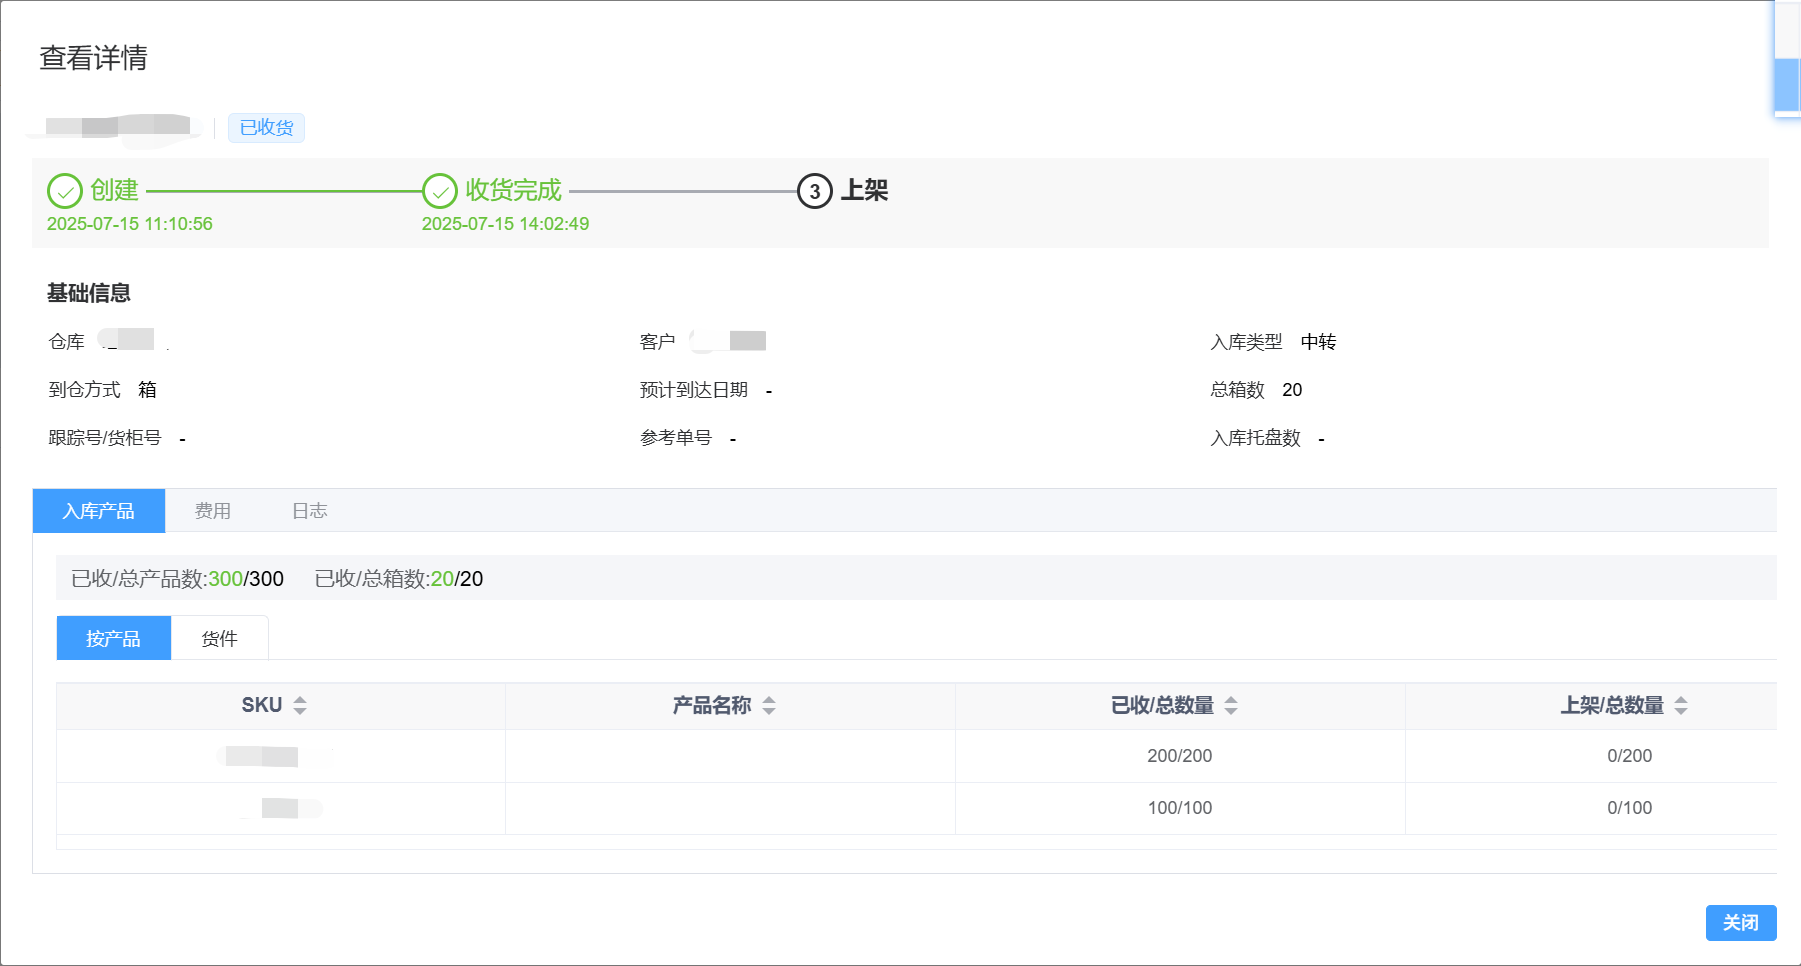Click the green 300 received product count
The height and width of the screenshot is (966, 1801).
(225, 578)
